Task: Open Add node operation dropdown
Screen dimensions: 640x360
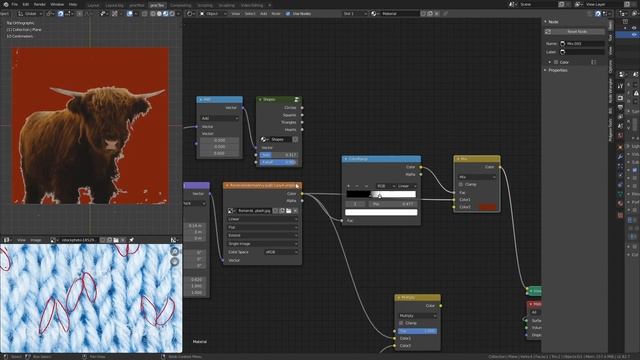Action: (220, 118)
